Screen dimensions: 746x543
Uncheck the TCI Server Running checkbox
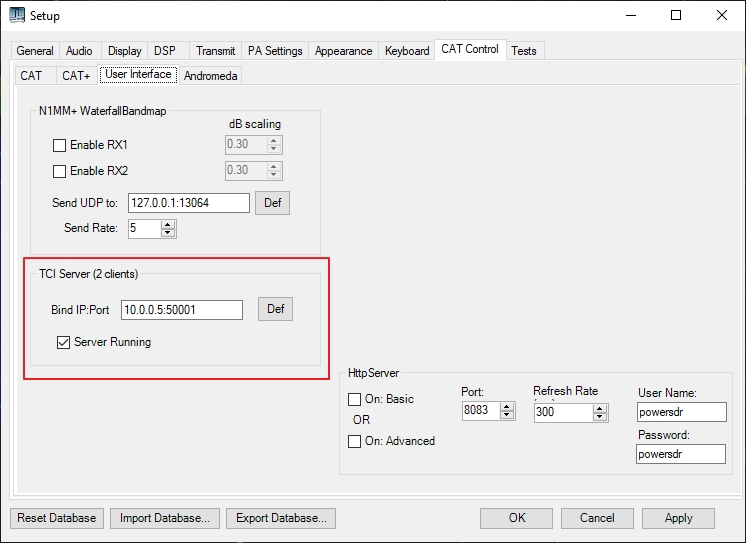64,342
